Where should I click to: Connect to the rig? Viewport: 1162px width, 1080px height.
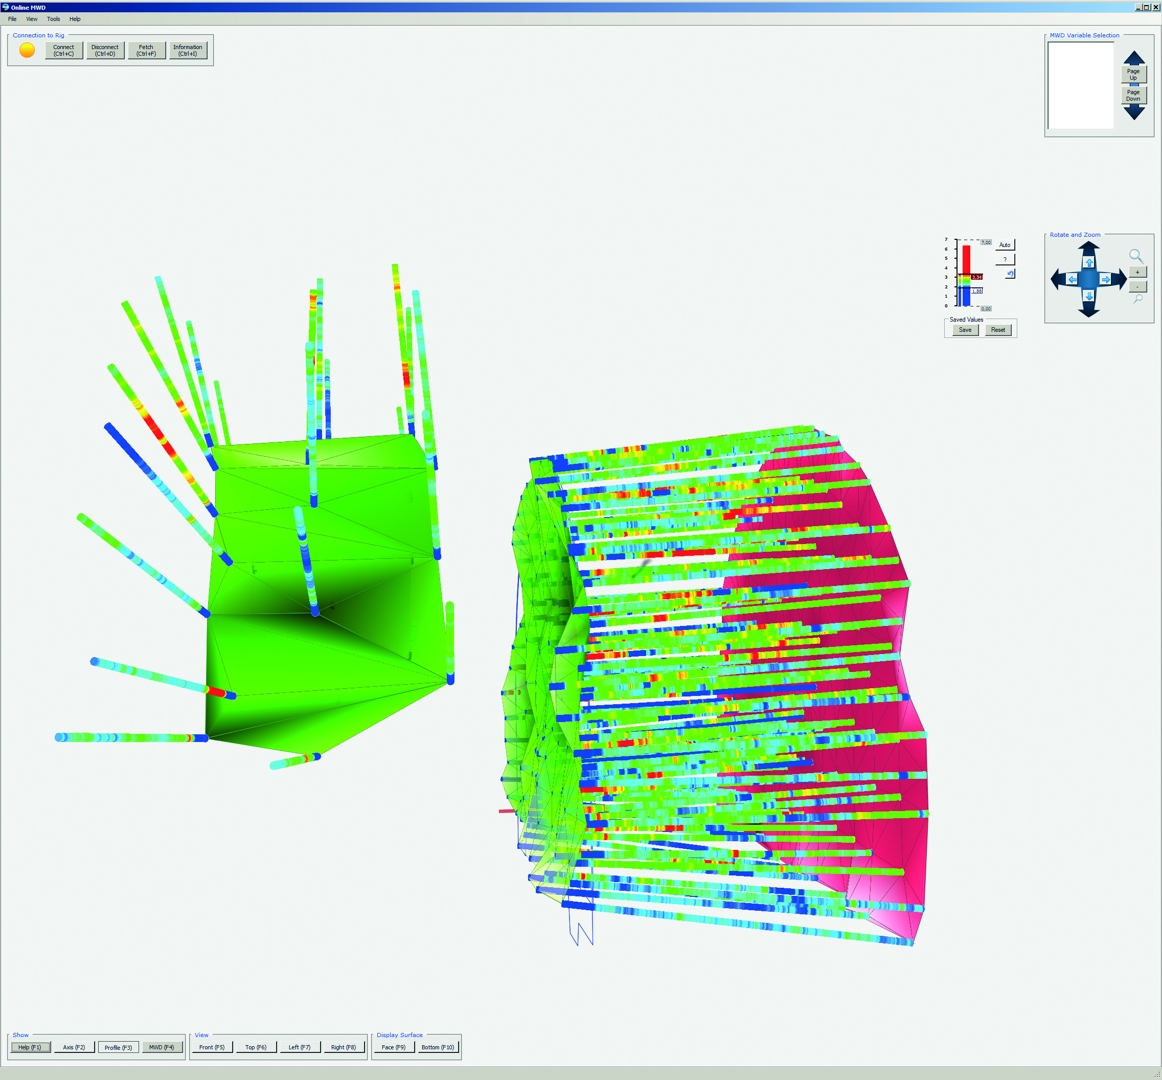(62, 49)
